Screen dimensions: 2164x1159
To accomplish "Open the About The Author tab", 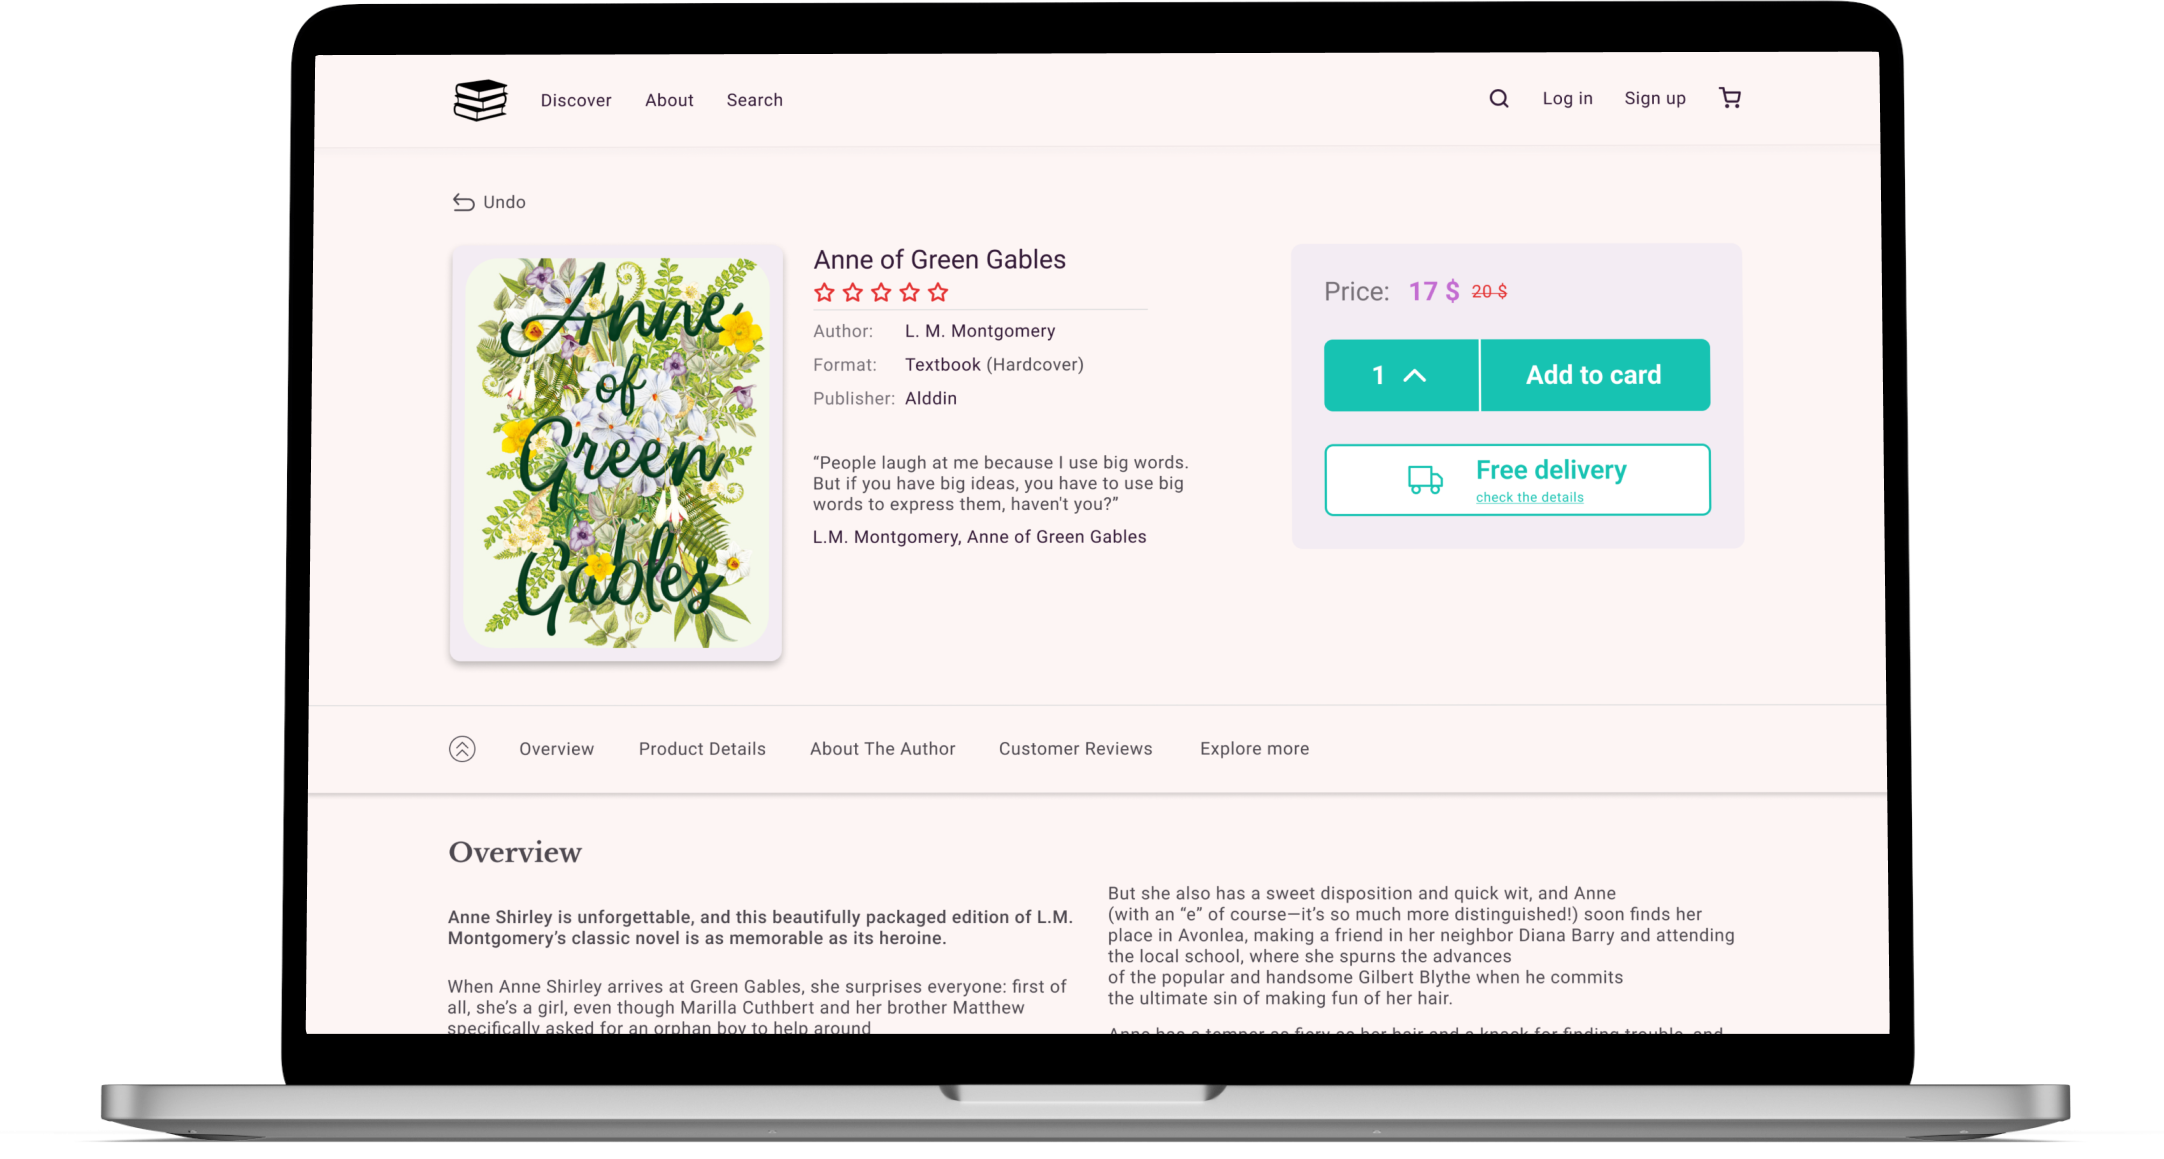I will tap(882, 749).
